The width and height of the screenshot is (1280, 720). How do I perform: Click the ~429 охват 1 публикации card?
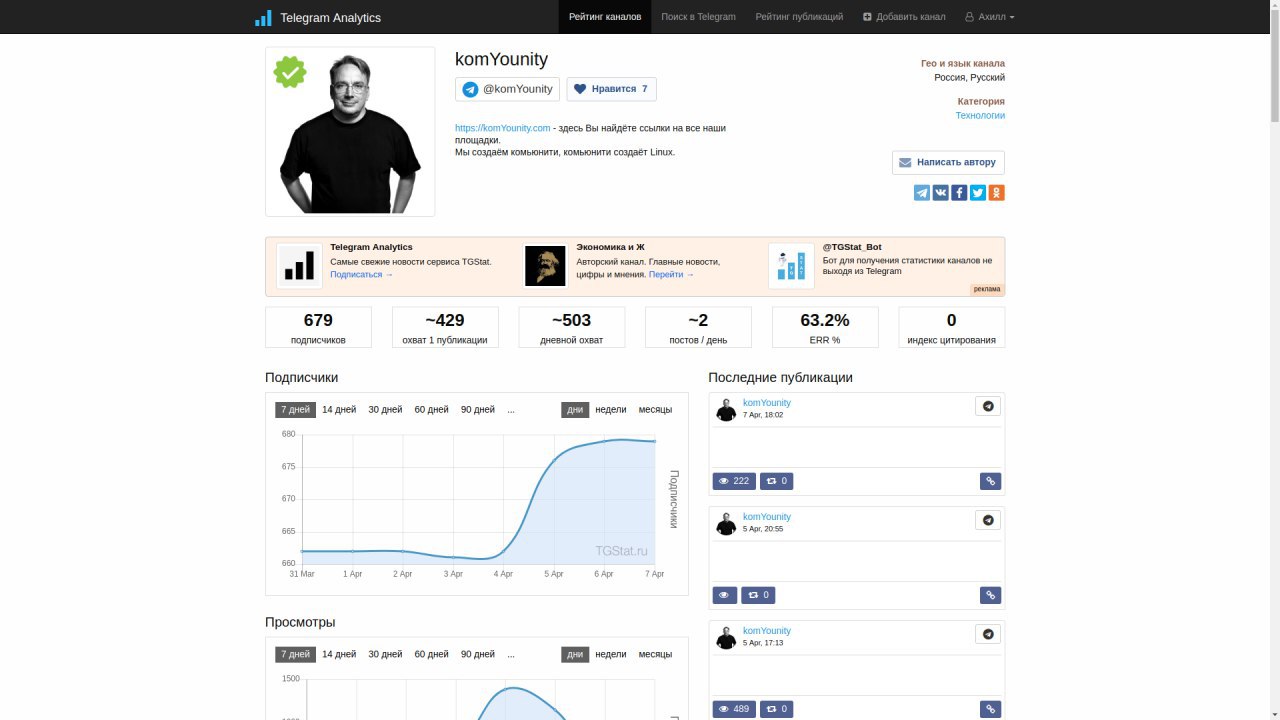pyautogui.click(x=445, y=327)
